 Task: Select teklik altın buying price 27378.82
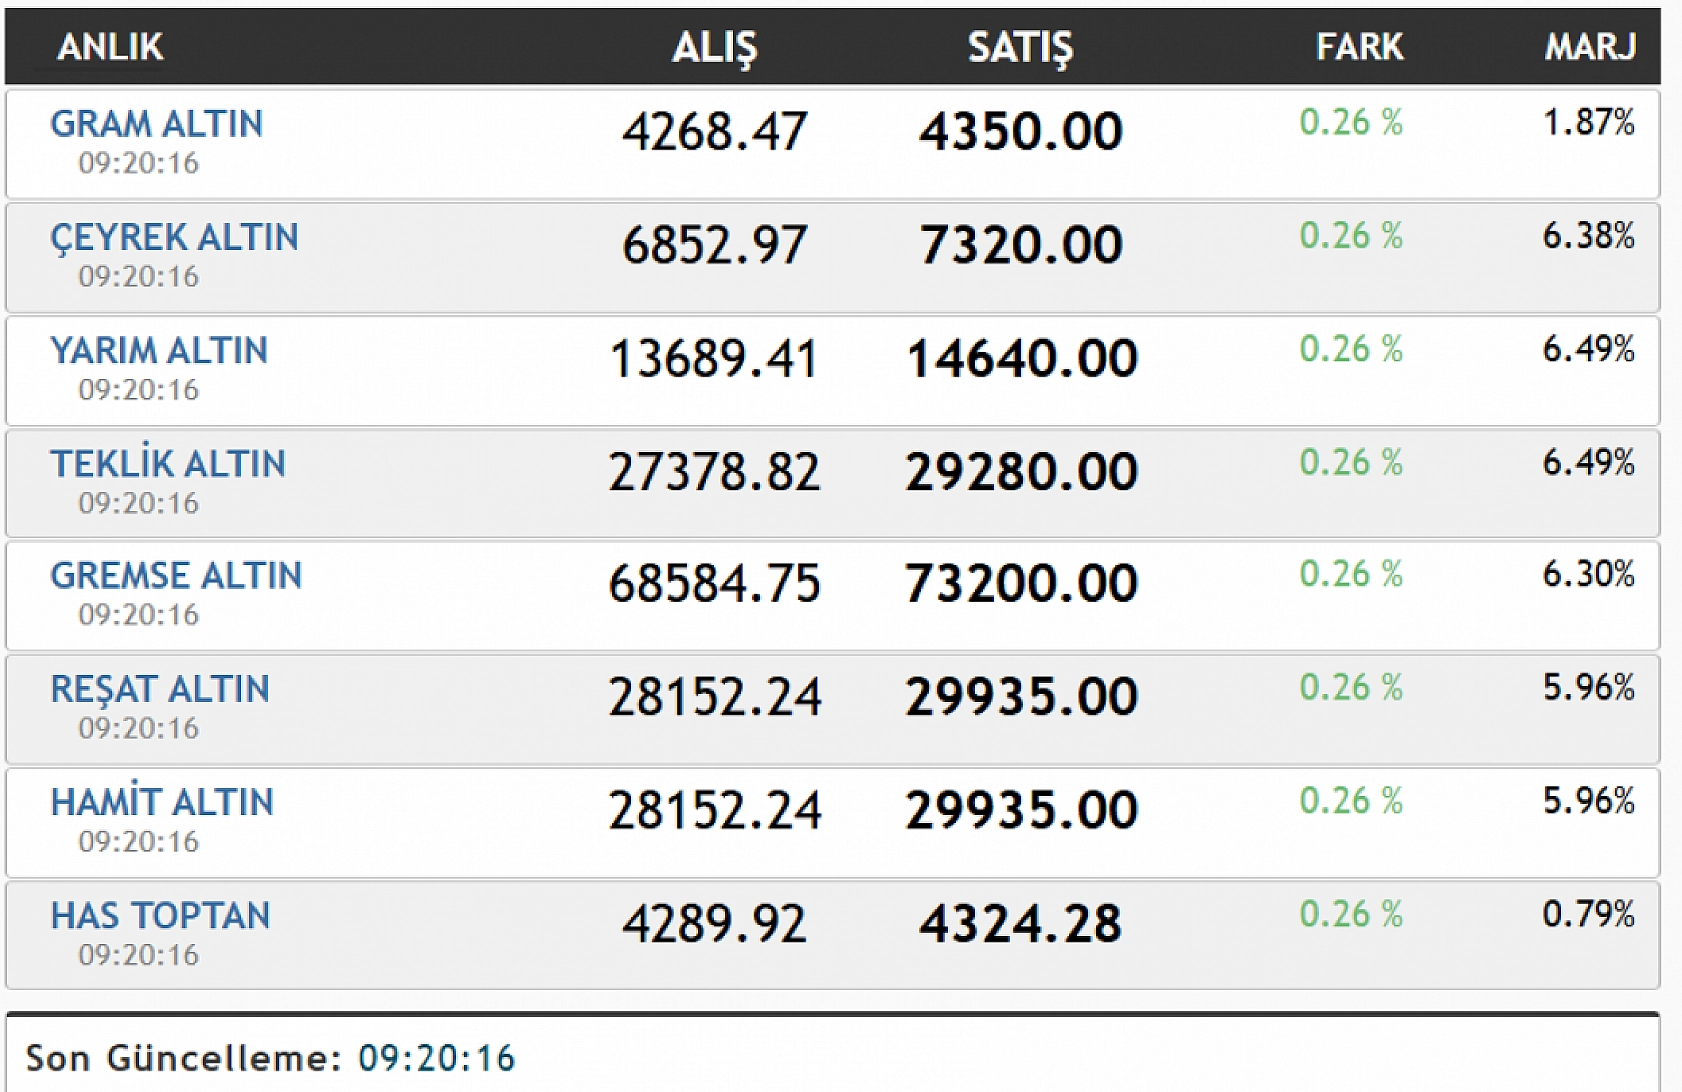pos(714,472)
